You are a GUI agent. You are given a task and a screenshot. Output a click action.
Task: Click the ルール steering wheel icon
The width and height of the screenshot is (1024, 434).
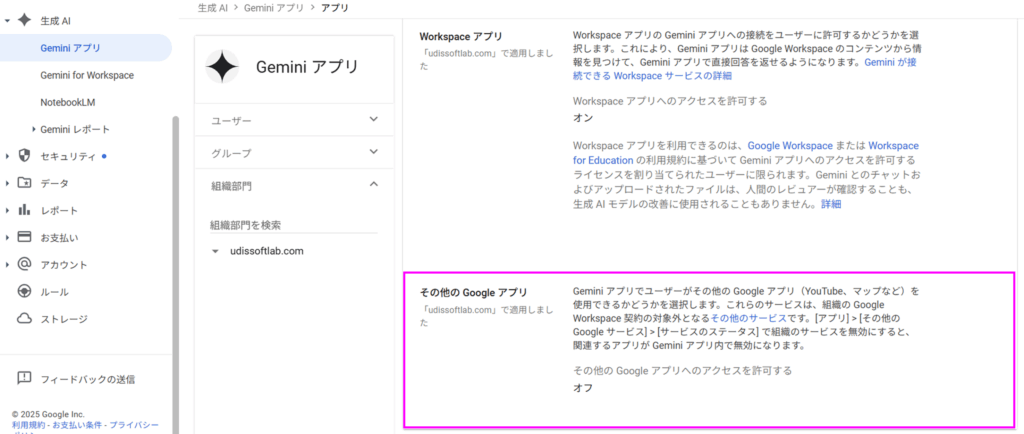point(24,292)
